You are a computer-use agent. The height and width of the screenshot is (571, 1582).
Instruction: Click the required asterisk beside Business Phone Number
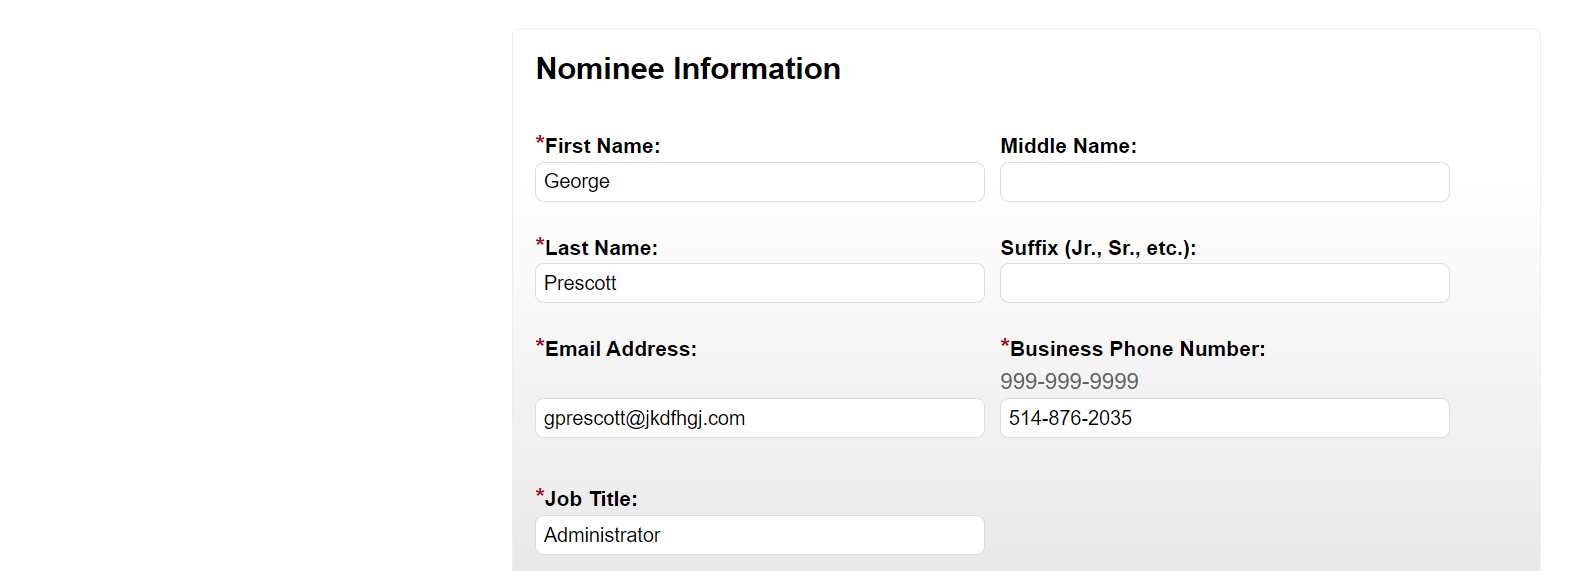point(1005,345)
